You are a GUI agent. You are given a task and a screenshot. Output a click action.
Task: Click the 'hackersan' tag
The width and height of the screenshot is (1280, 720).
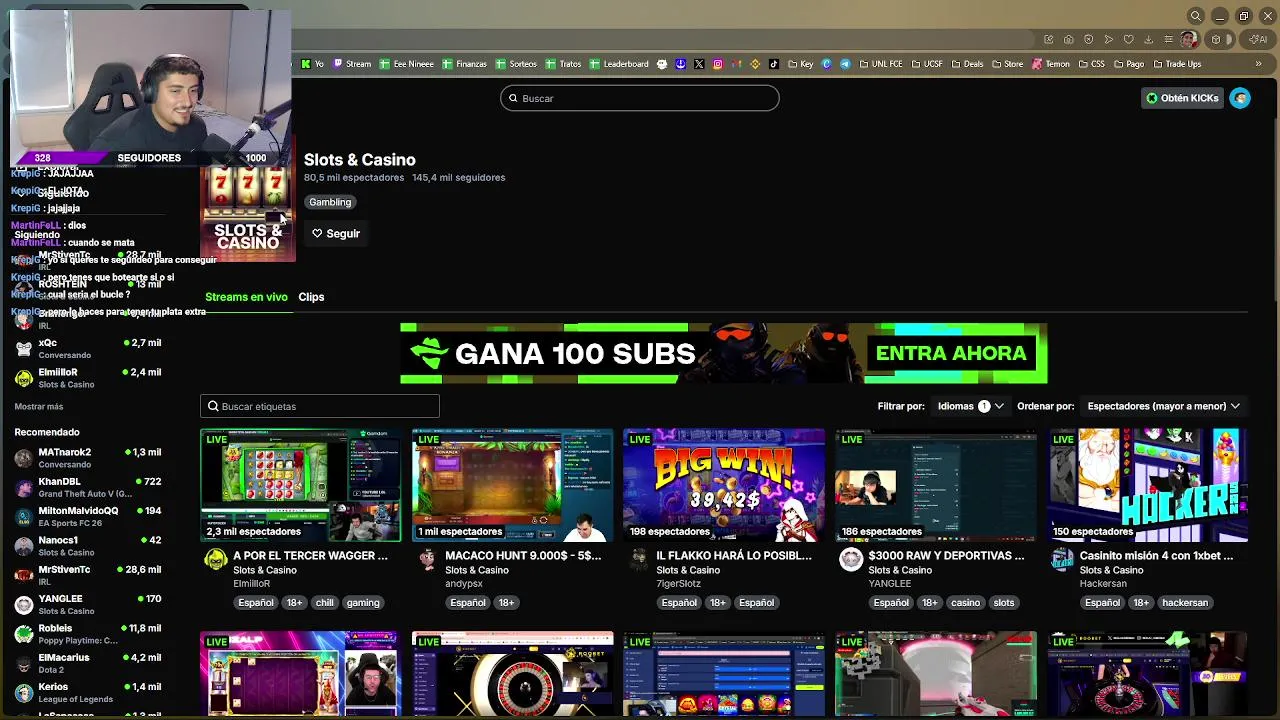coord(1185,603)
